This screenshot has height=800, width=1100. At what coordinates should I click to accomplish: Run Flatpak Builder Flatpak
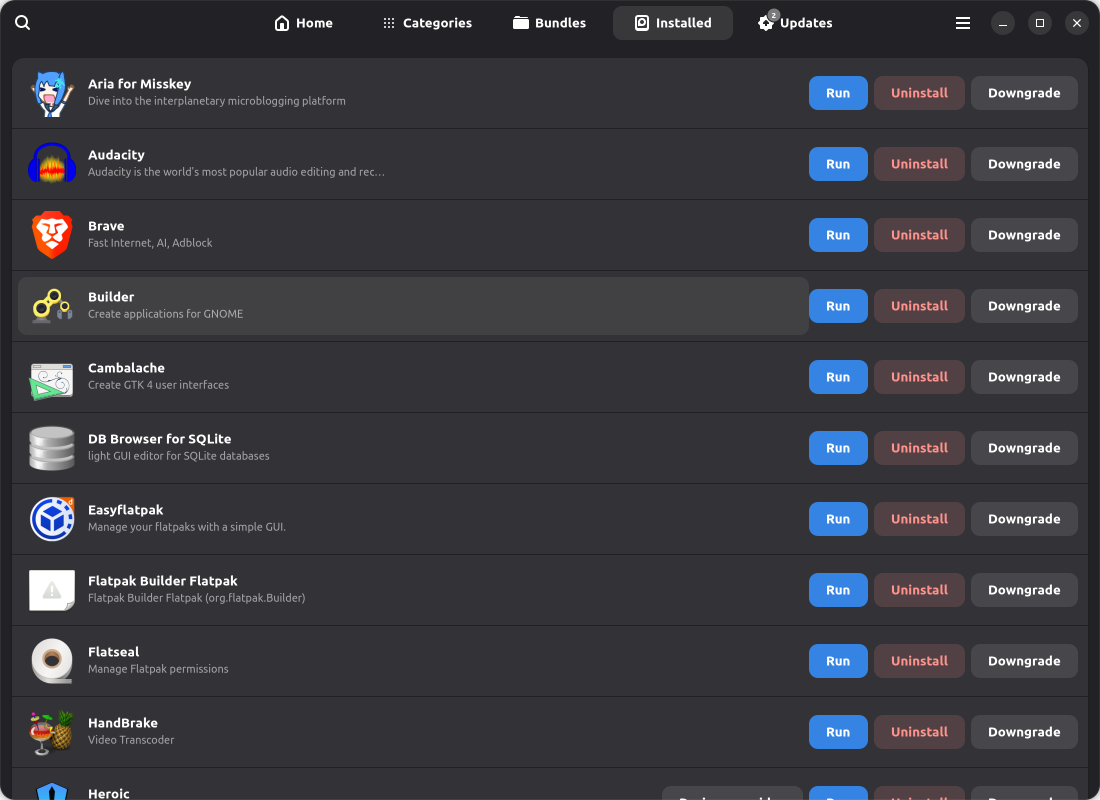(838, 590)
